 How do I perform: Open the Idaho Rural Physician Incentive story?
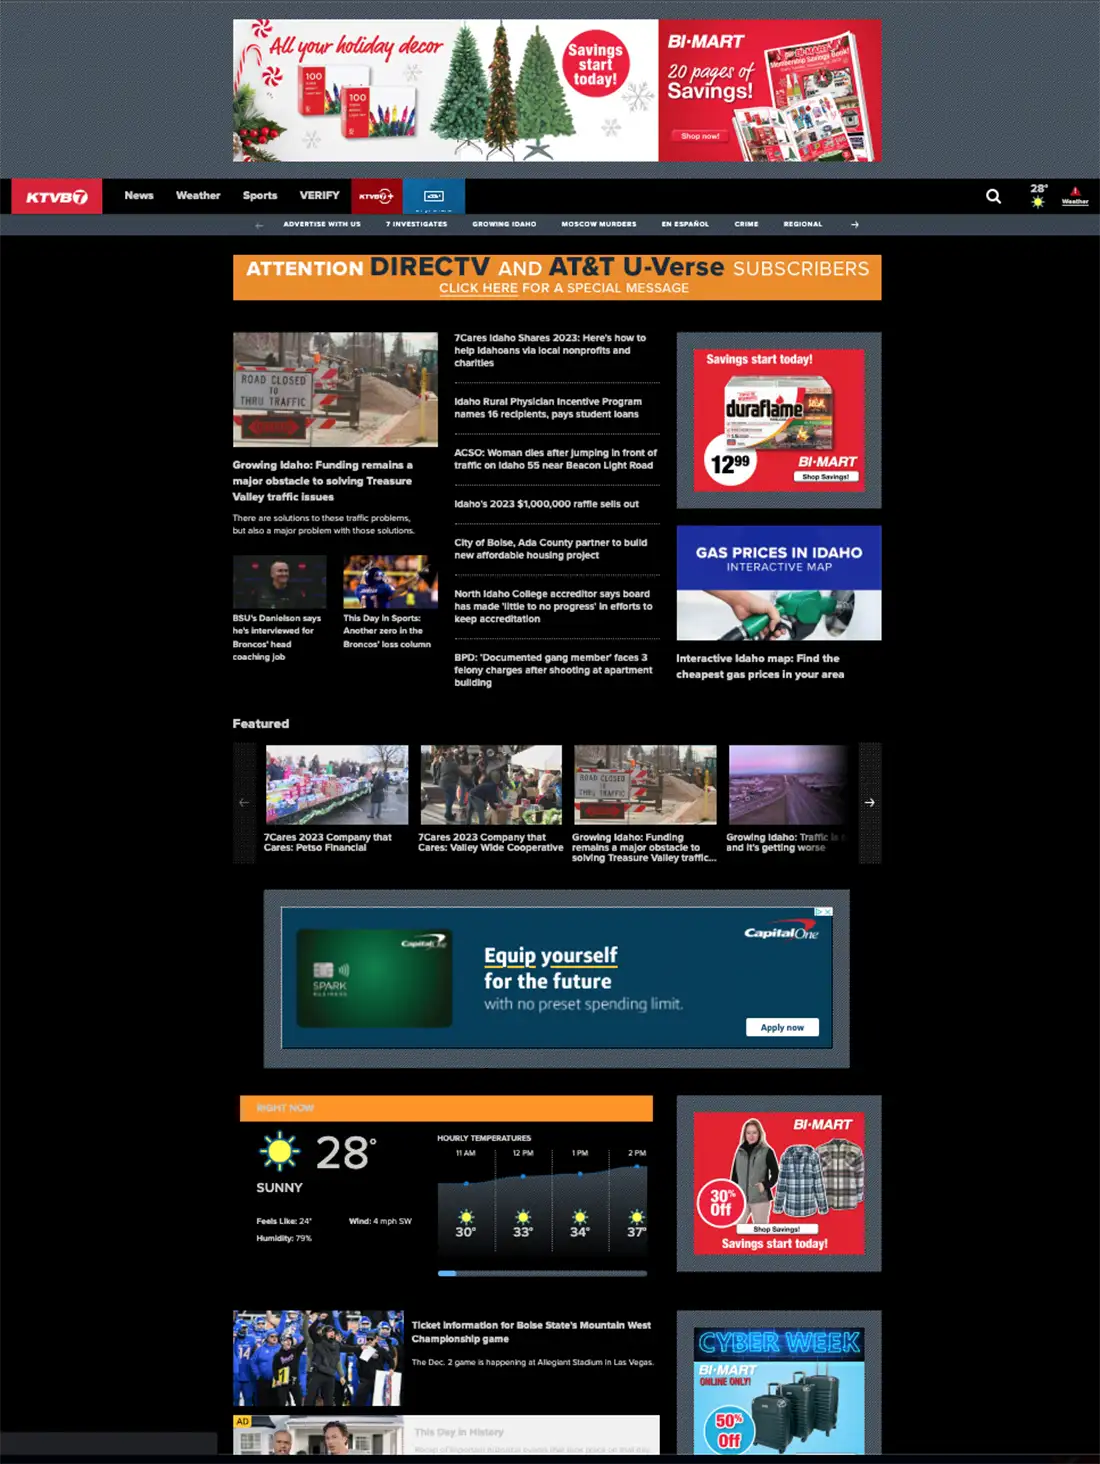click(548, 408)
